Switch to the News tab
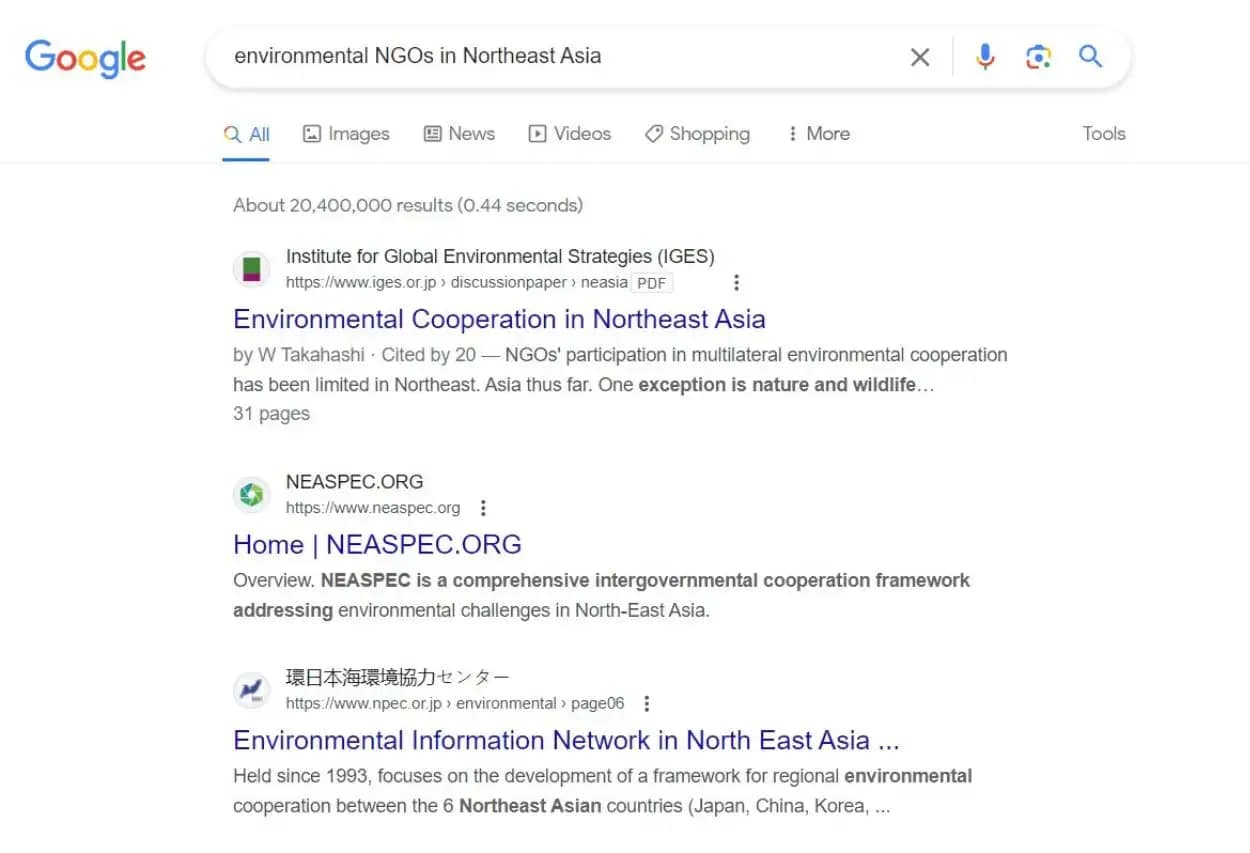1250x853 pixels. coord(459,134)
